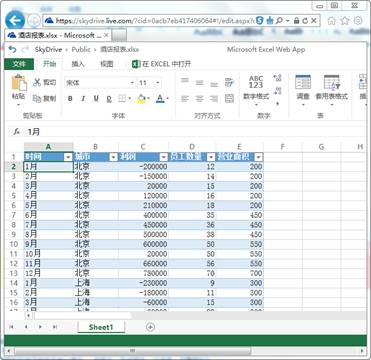Click the Copy icon in clipboard group
Image resolution: width=371 pixels, height=360 pixels.
[37, 99]
